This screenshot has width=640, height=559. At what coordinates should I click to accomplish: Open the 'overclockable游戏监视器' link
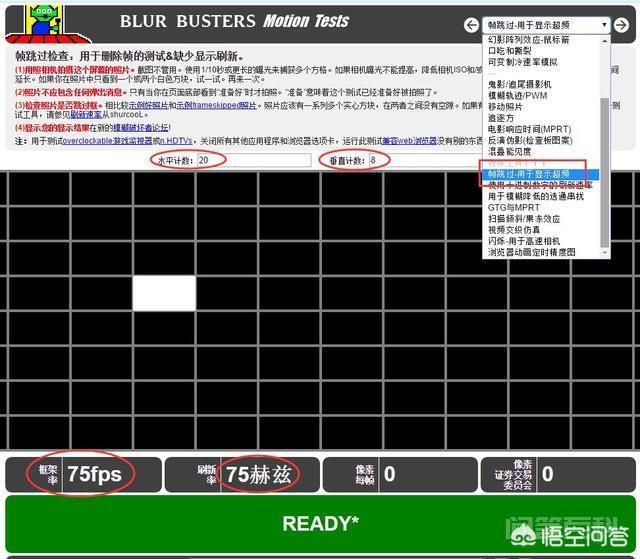[107, 141]
